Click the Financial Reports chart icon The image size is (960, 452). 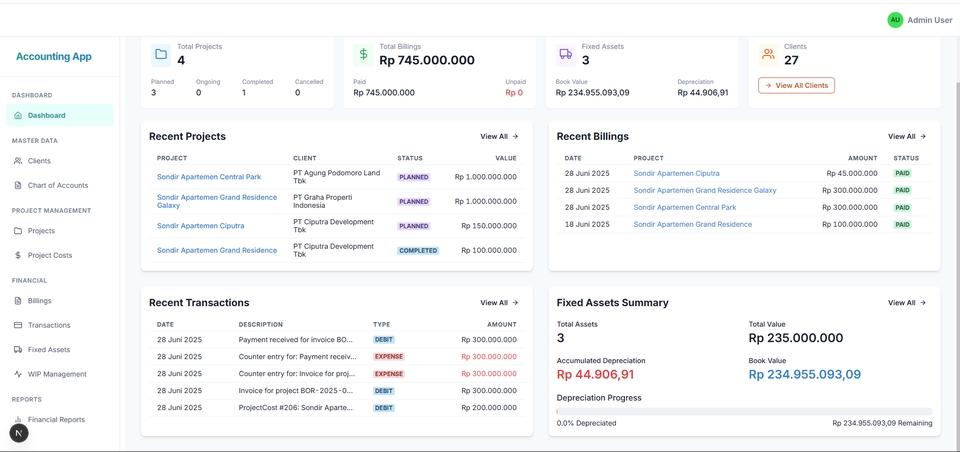pos(18,420)
